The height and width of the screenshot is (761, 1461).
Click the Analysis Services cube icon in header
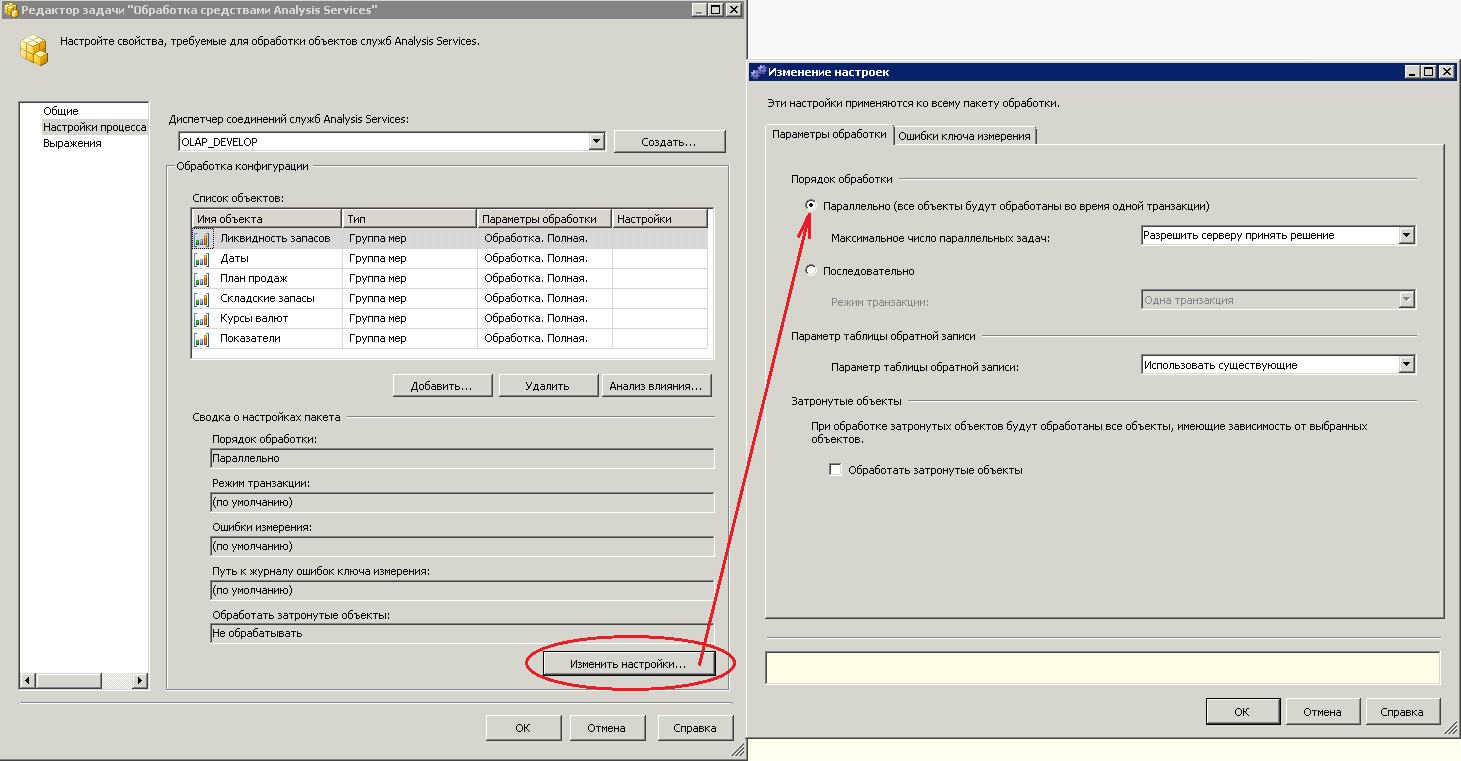35,49
